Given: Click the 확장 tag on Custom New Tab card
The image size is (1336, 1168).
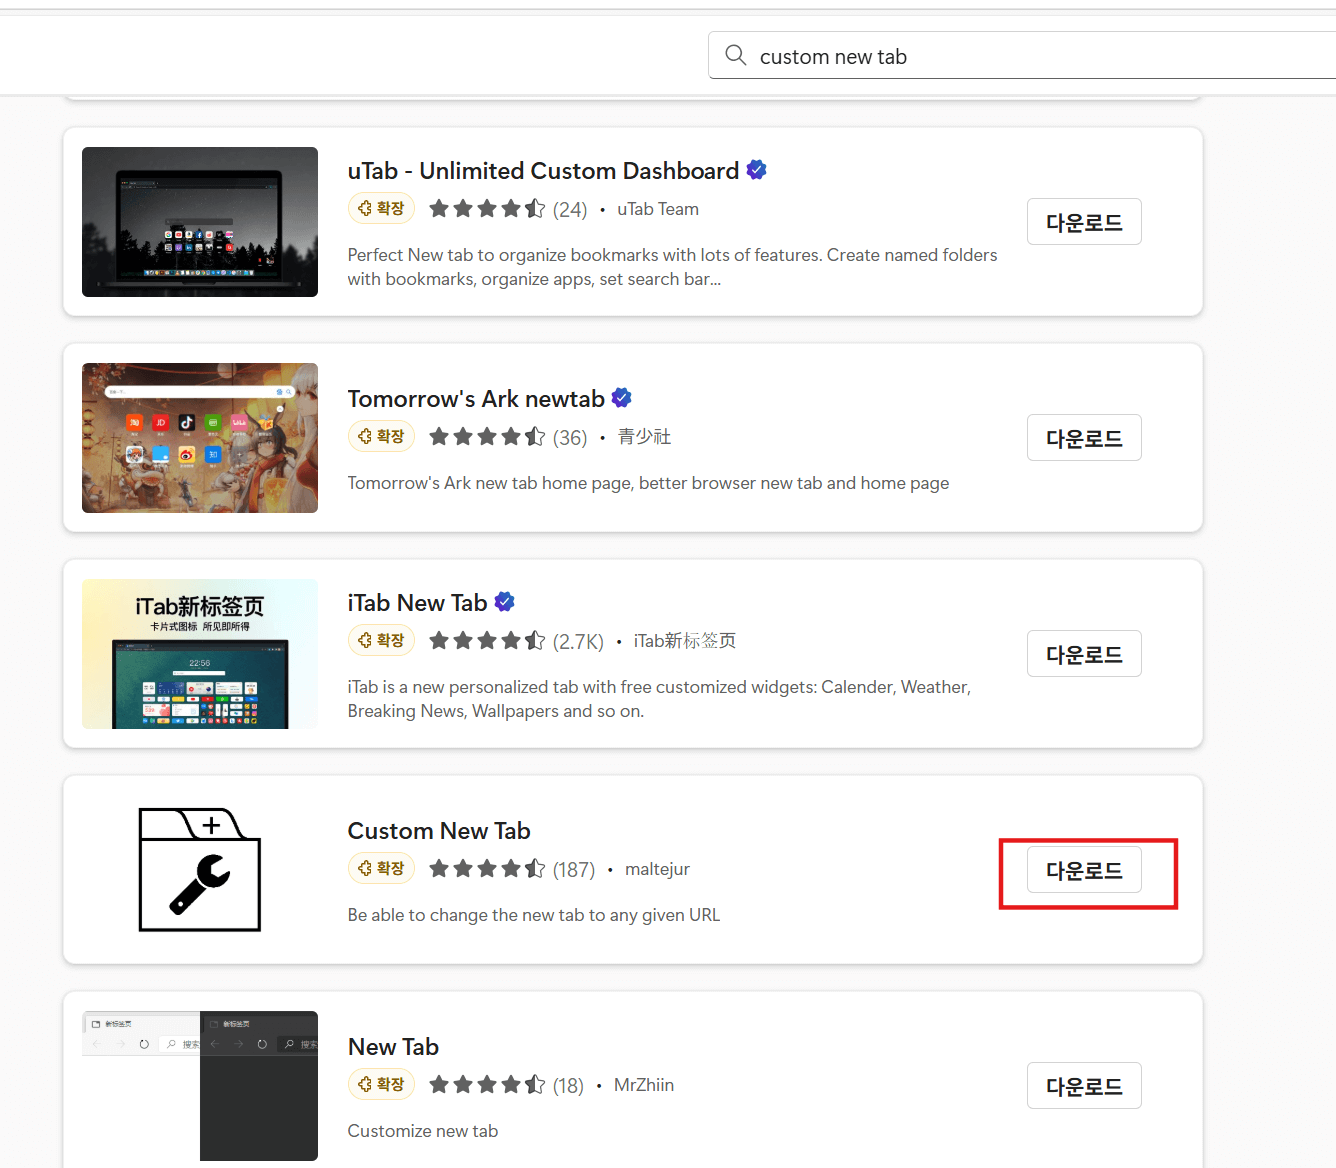Looking at the screenshot, I should click(x=381, y=868).
